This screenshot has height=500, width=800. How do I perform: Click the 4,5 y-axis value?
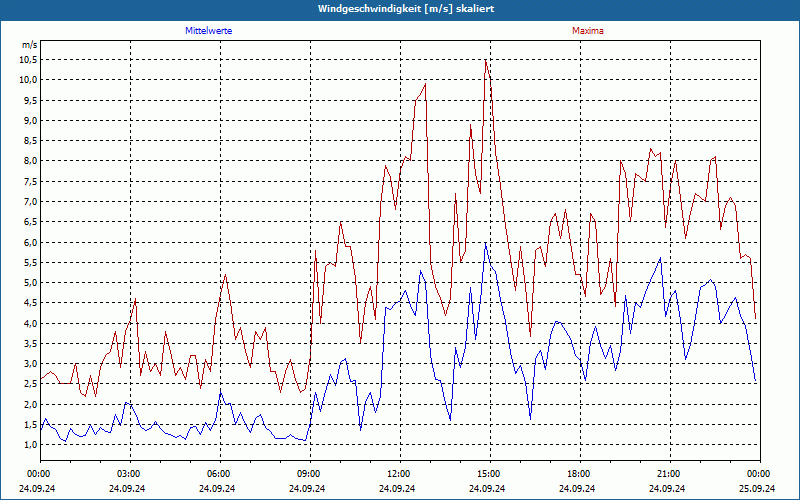tap(31, 303)
